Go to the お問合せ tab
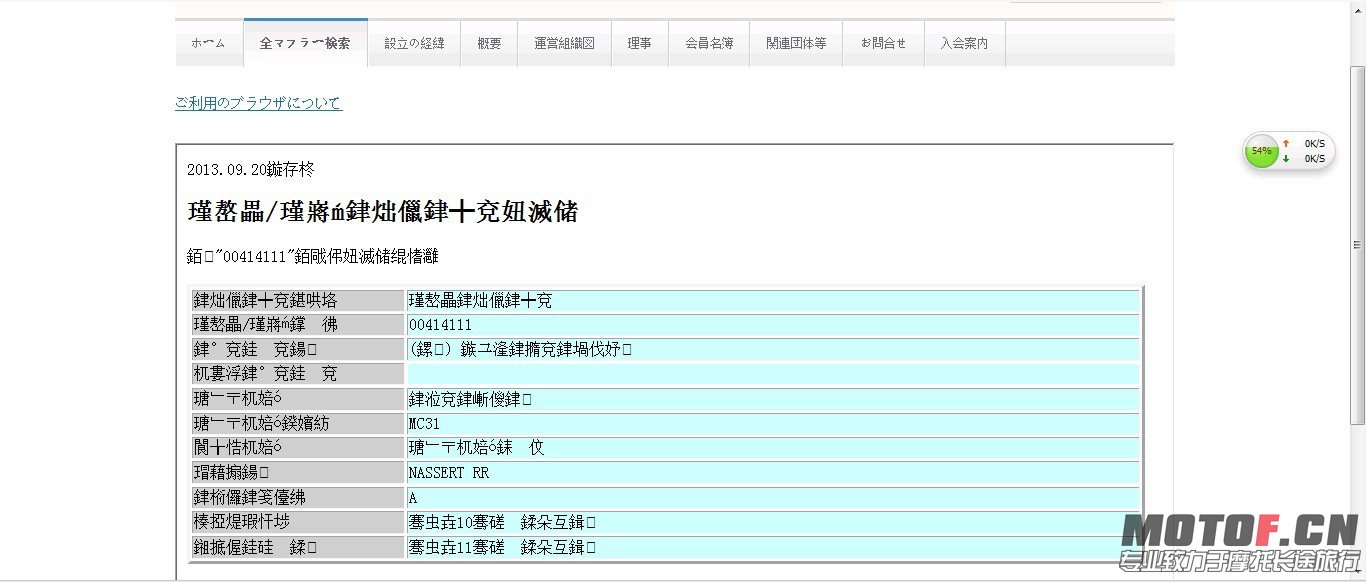1366x582 pixels. pyautogui.click(x=883, y=43)
